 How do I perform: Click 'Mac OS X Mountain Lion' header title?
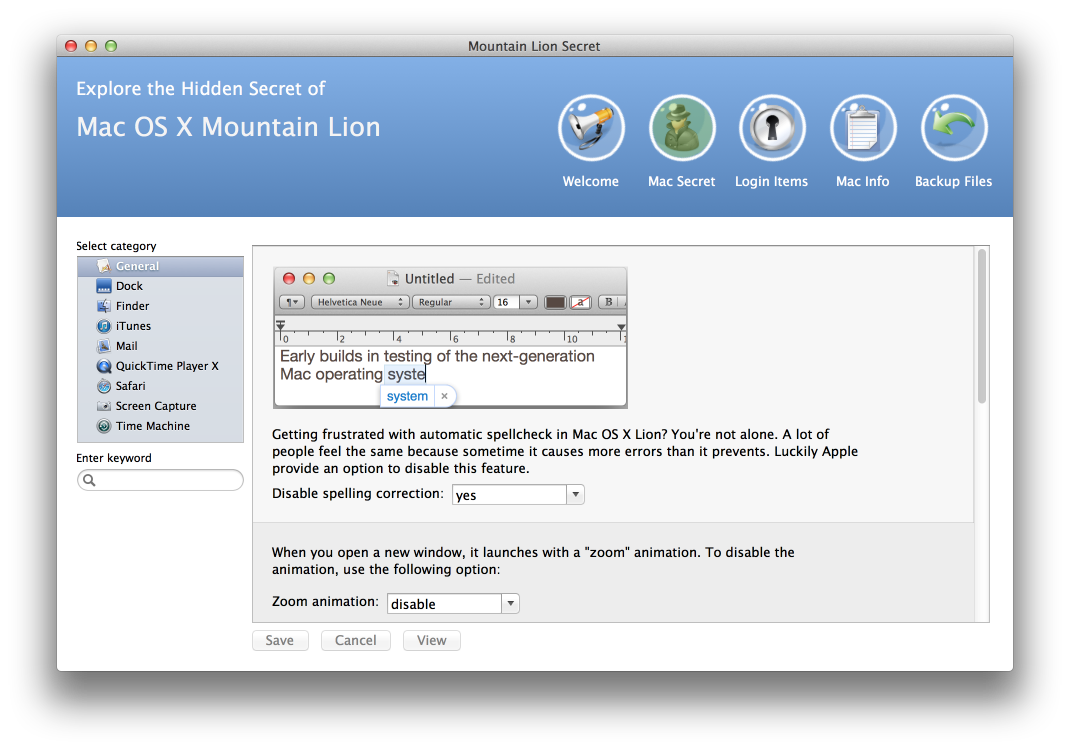coord(228,127)
